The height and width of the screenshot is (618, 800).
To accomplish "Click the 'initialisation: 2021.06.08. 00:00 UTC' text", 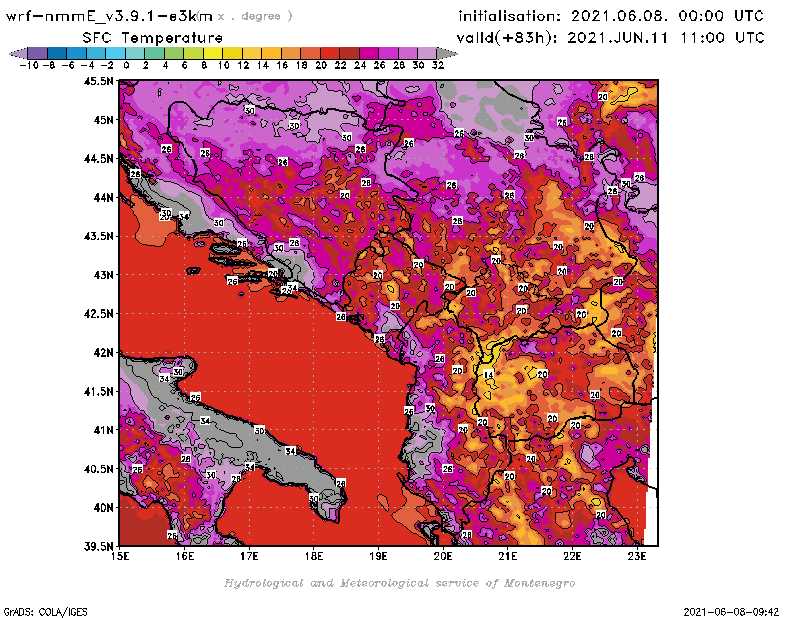I will point(611,16).
